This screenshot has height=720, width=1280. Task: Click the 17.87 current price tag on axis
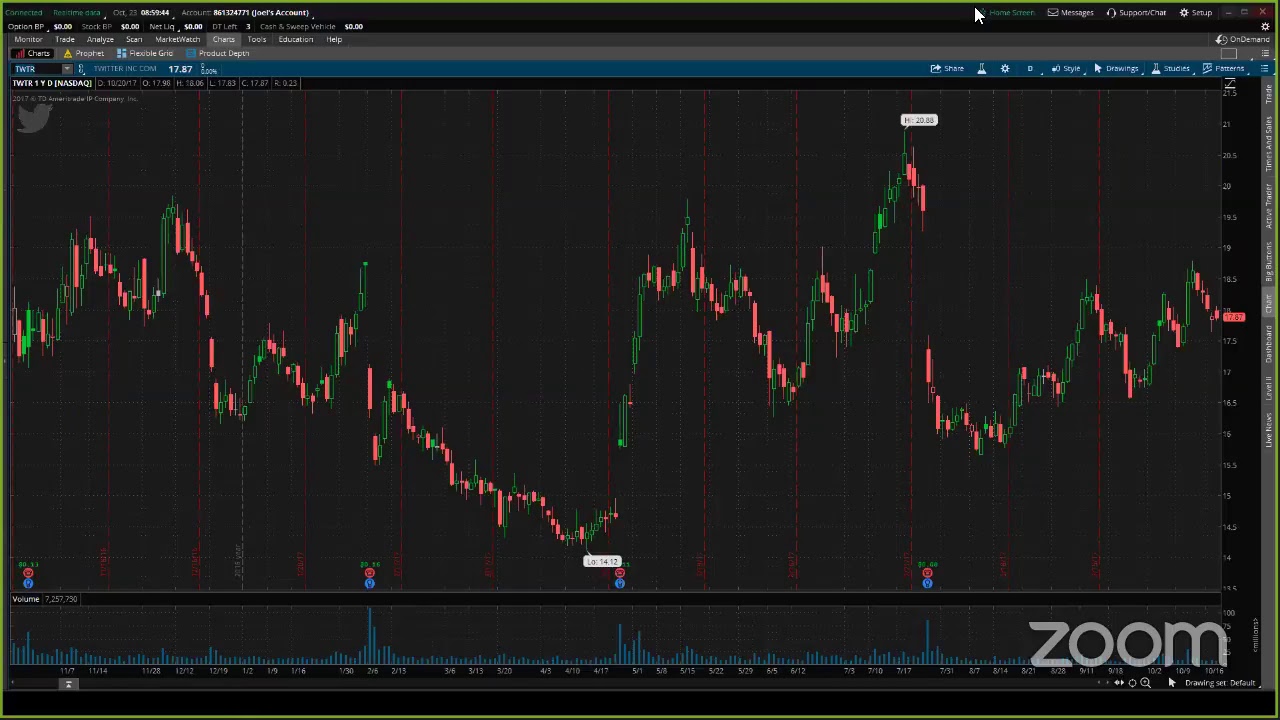1234,318
